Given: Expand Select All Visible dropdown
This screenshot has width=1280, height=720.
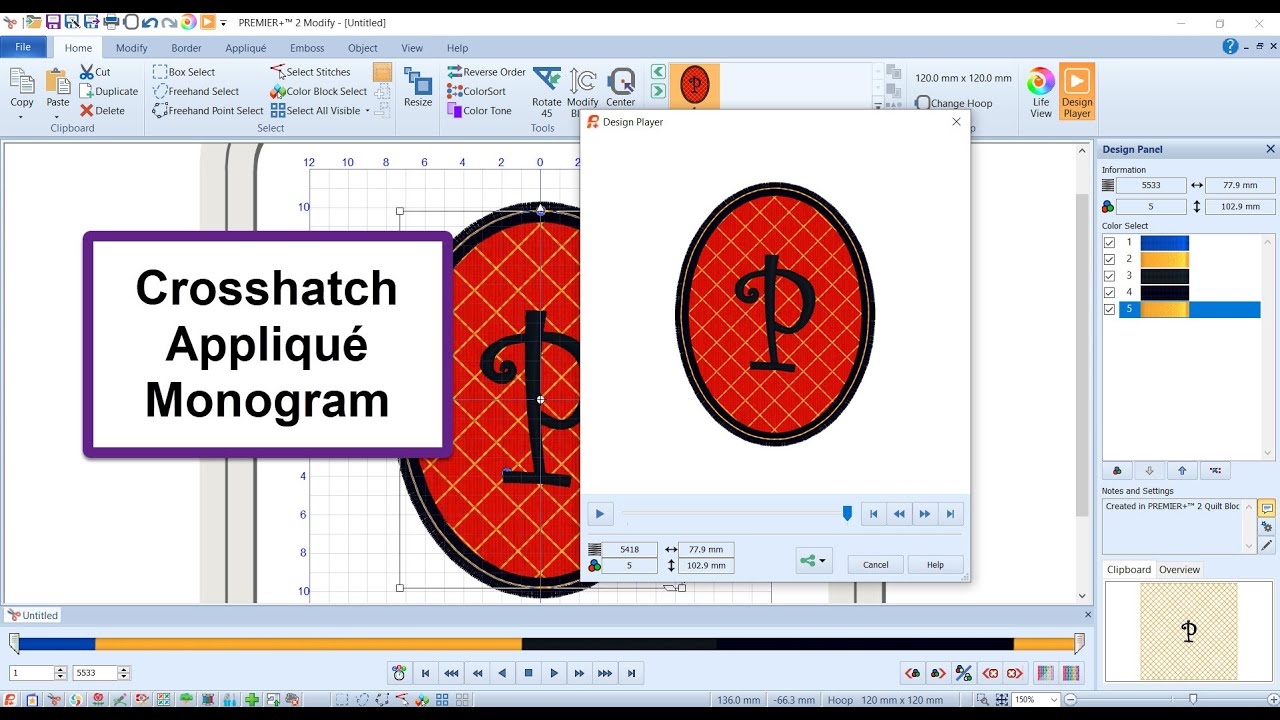Looking at the screenshot, I should (x=367, y=111).
